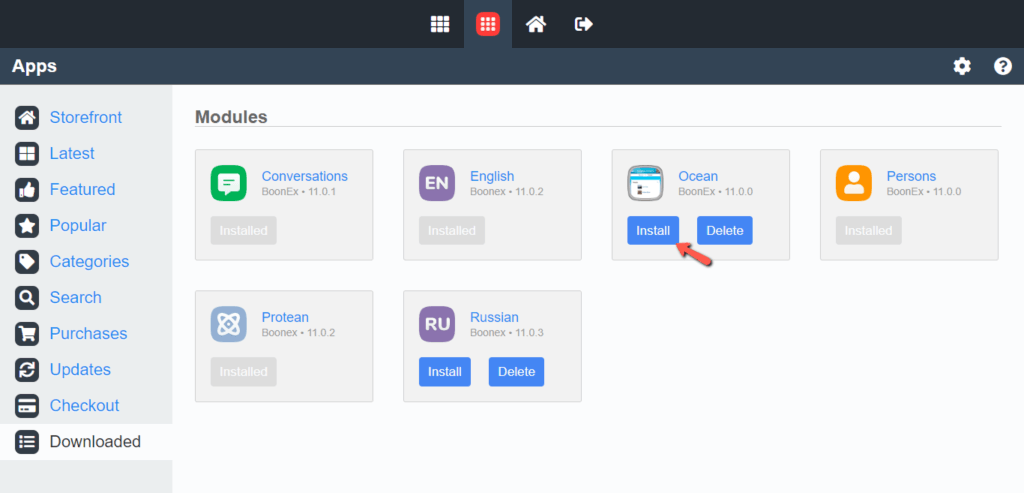
Task: Install the Russian module
Action: tap(445, 372)
